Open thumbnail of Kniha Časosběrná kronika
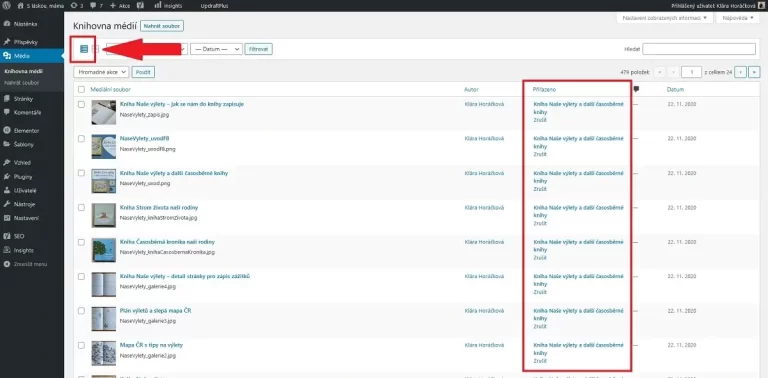 (104, 250)
